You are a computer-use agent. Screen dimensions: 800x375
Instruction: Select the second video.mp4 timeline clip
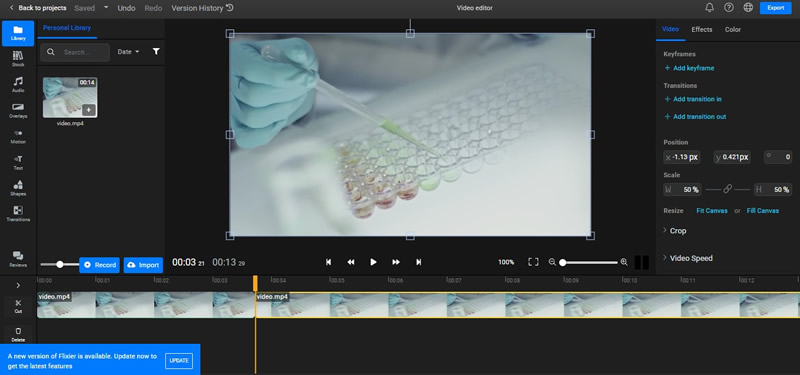(528, 305)
